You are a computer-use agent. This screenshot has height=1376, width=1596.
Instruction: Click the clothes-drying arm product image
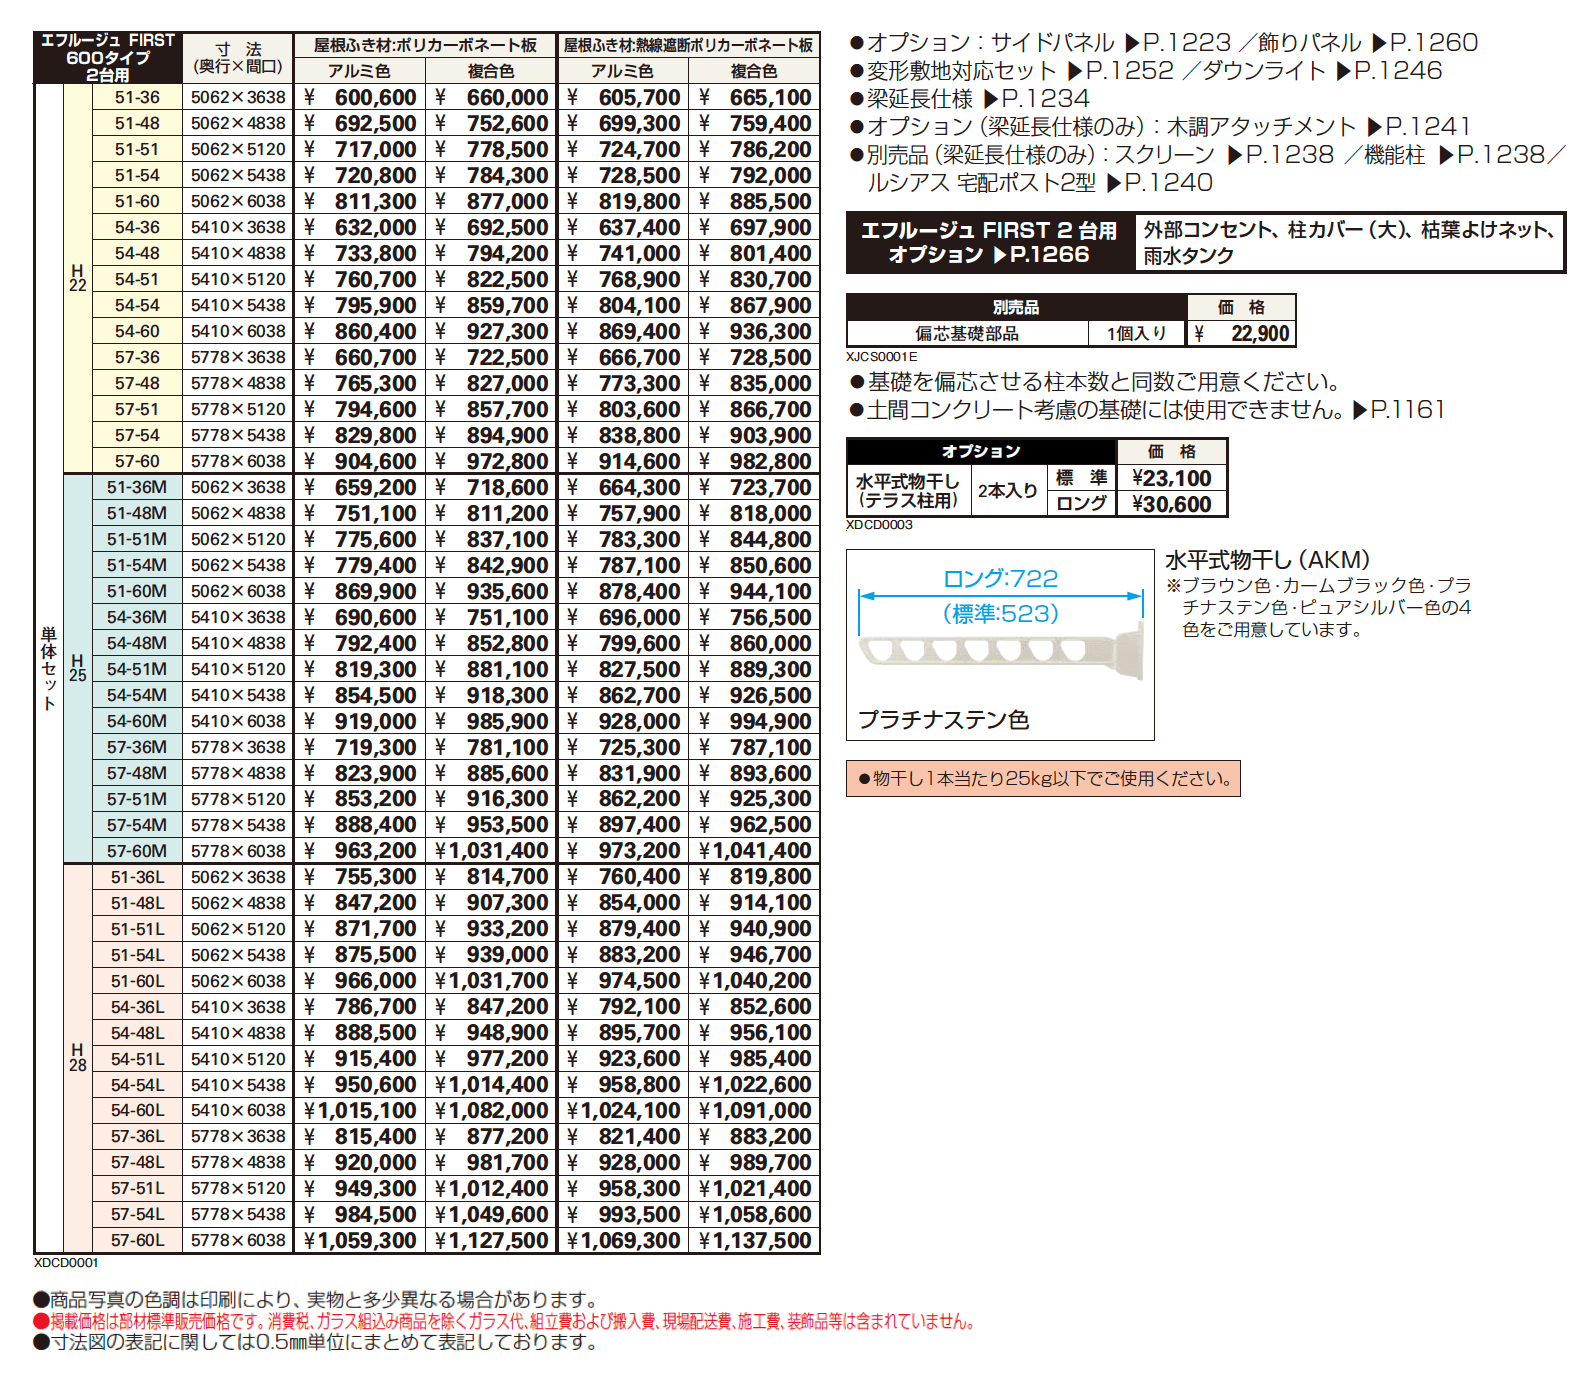click(1002, 652)
